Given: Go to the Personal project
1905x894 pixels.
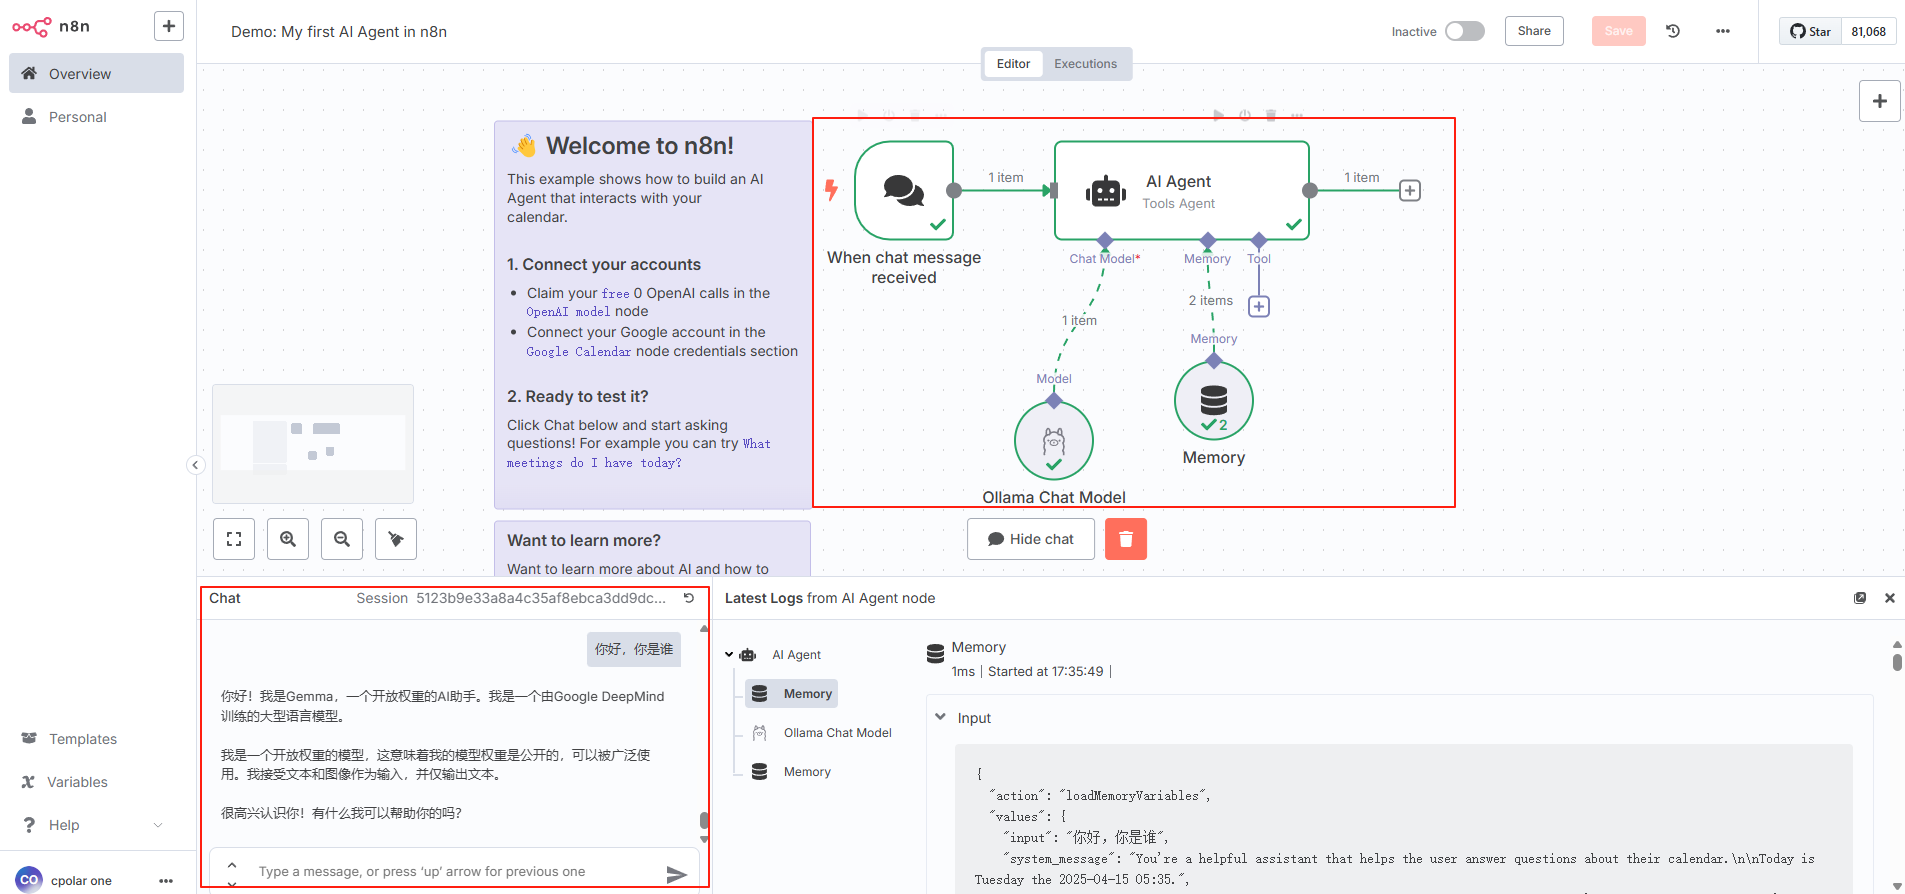Looking at the screenshot, I should coord(96,117).
